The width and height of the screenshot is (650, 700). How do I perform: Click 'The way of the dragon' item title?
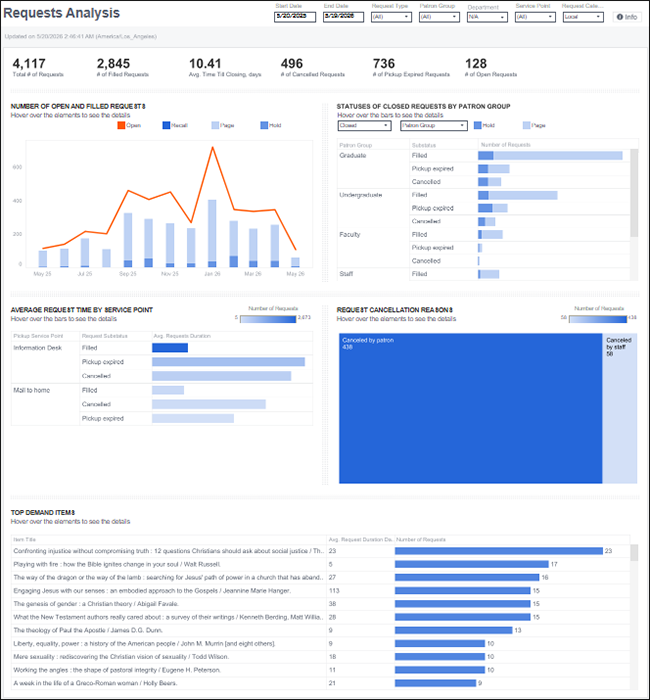coord(168,577)
